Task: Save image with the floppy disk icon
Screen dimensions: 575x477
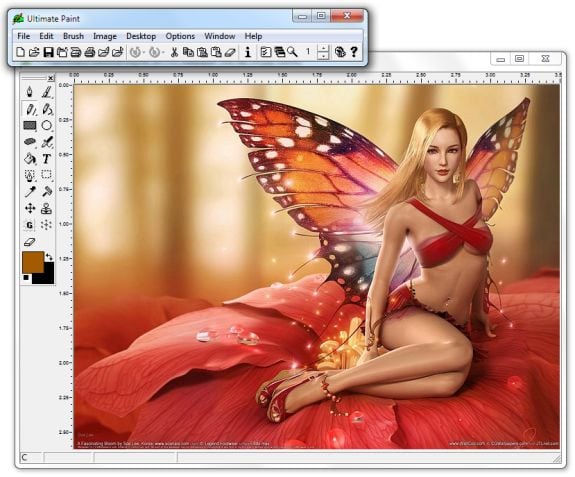Action: (x=48, y=52)
